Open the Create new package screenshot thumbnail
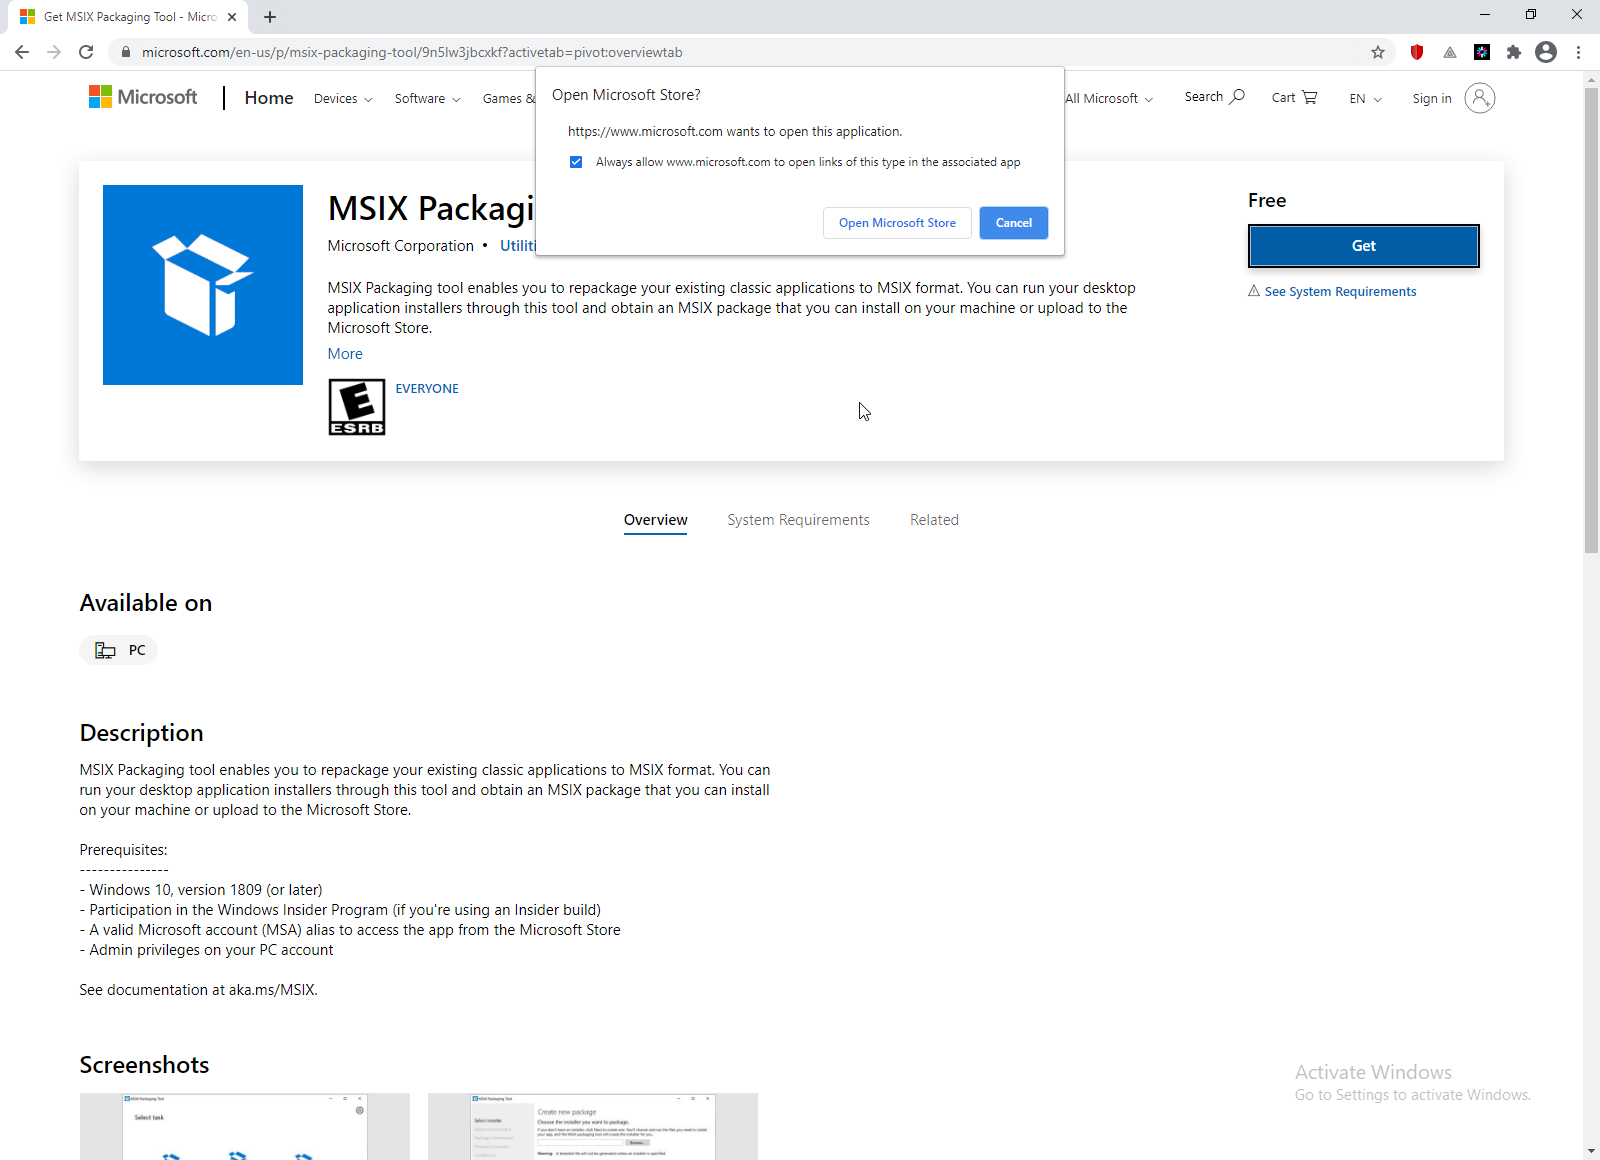1600x1160 pixels. 593,1127
